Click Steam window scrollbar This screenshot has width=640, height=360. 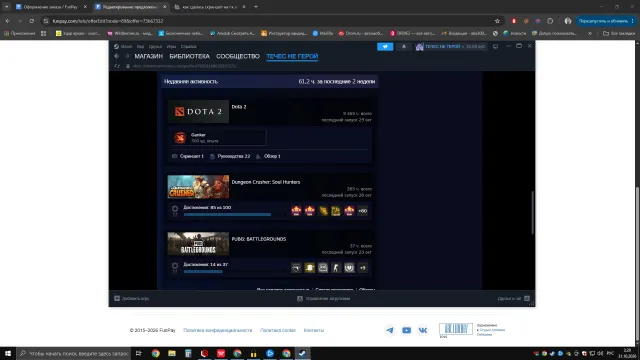pos(533,212)
